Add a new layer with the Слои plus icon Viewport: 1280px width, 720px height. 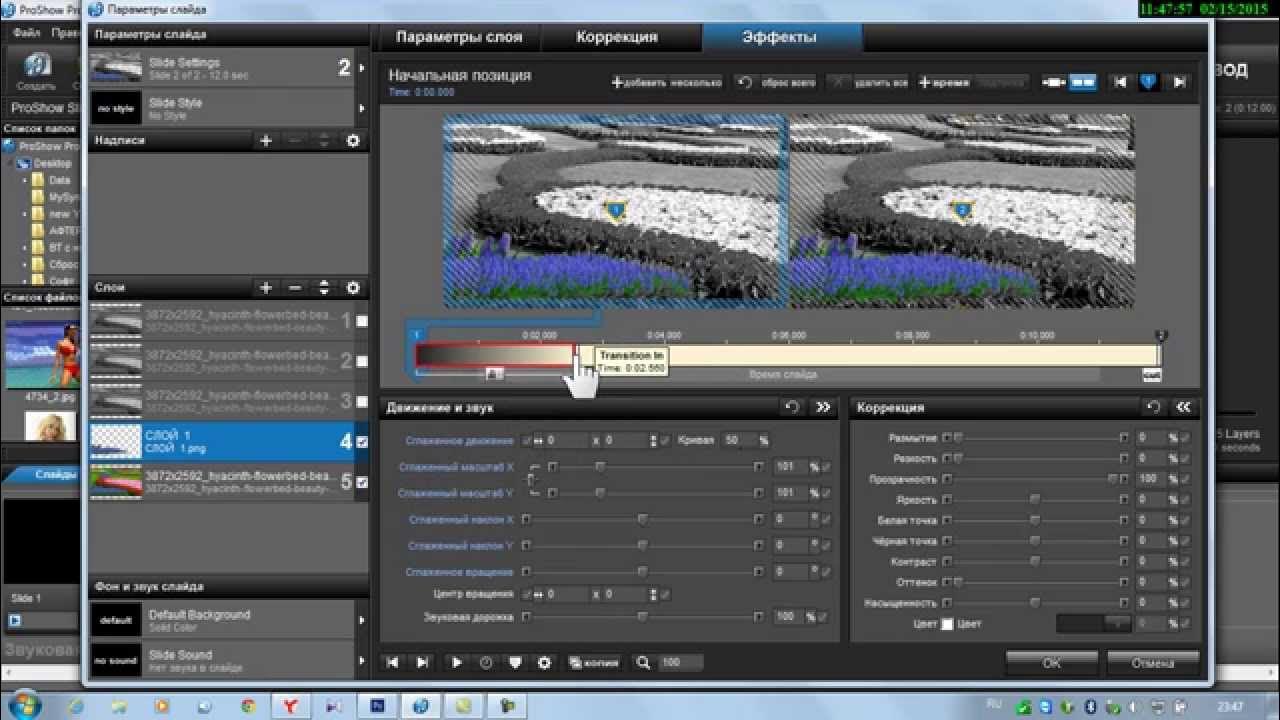click(x=266, y=288)
